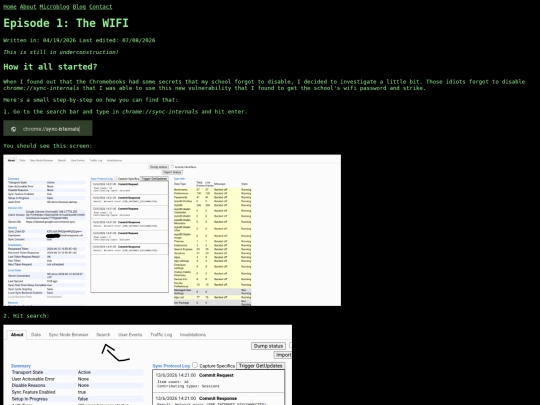This screenshot has width=540, height=405.
Task: Click the 'How it all started?' subheading
Action: coord(50,66)
